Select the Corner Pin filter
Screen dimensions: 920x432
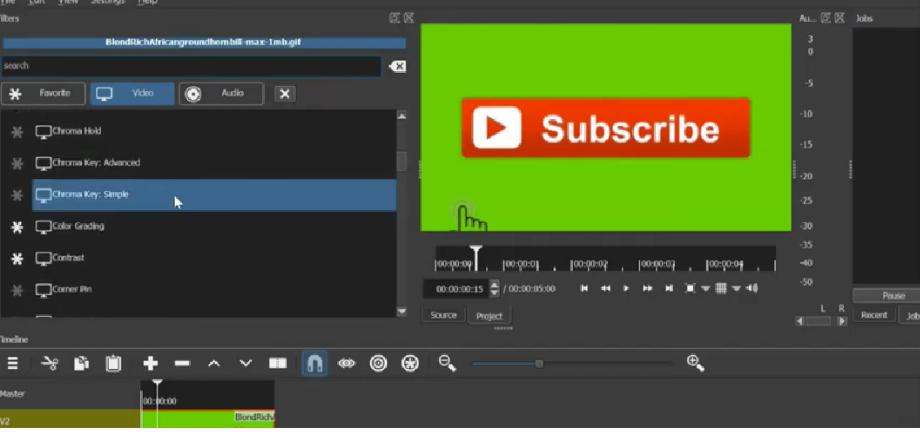(214, 290)
